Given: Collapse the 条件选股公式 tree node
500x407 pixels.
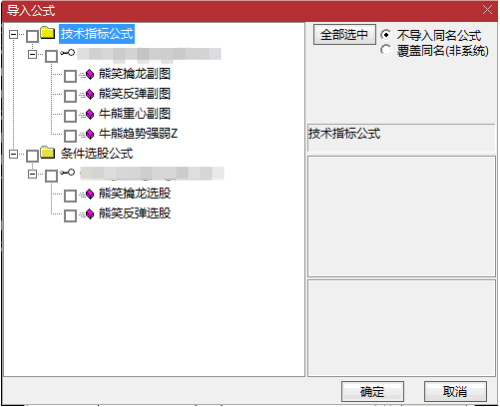Looking at the screenshot, I should pyautogui.click(x=13, y=154).
